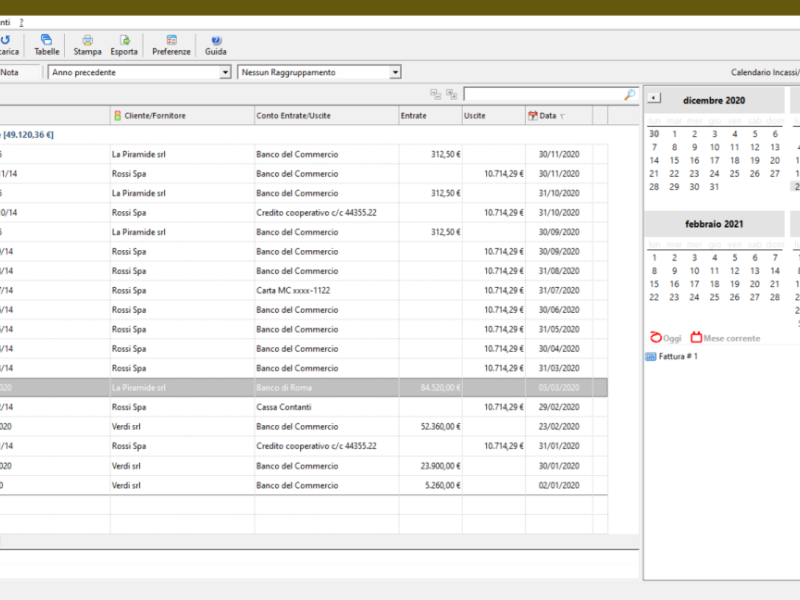Click the search text field
Image resolution: width=800 pixels, height=600 pixels.
coord(544,94)
